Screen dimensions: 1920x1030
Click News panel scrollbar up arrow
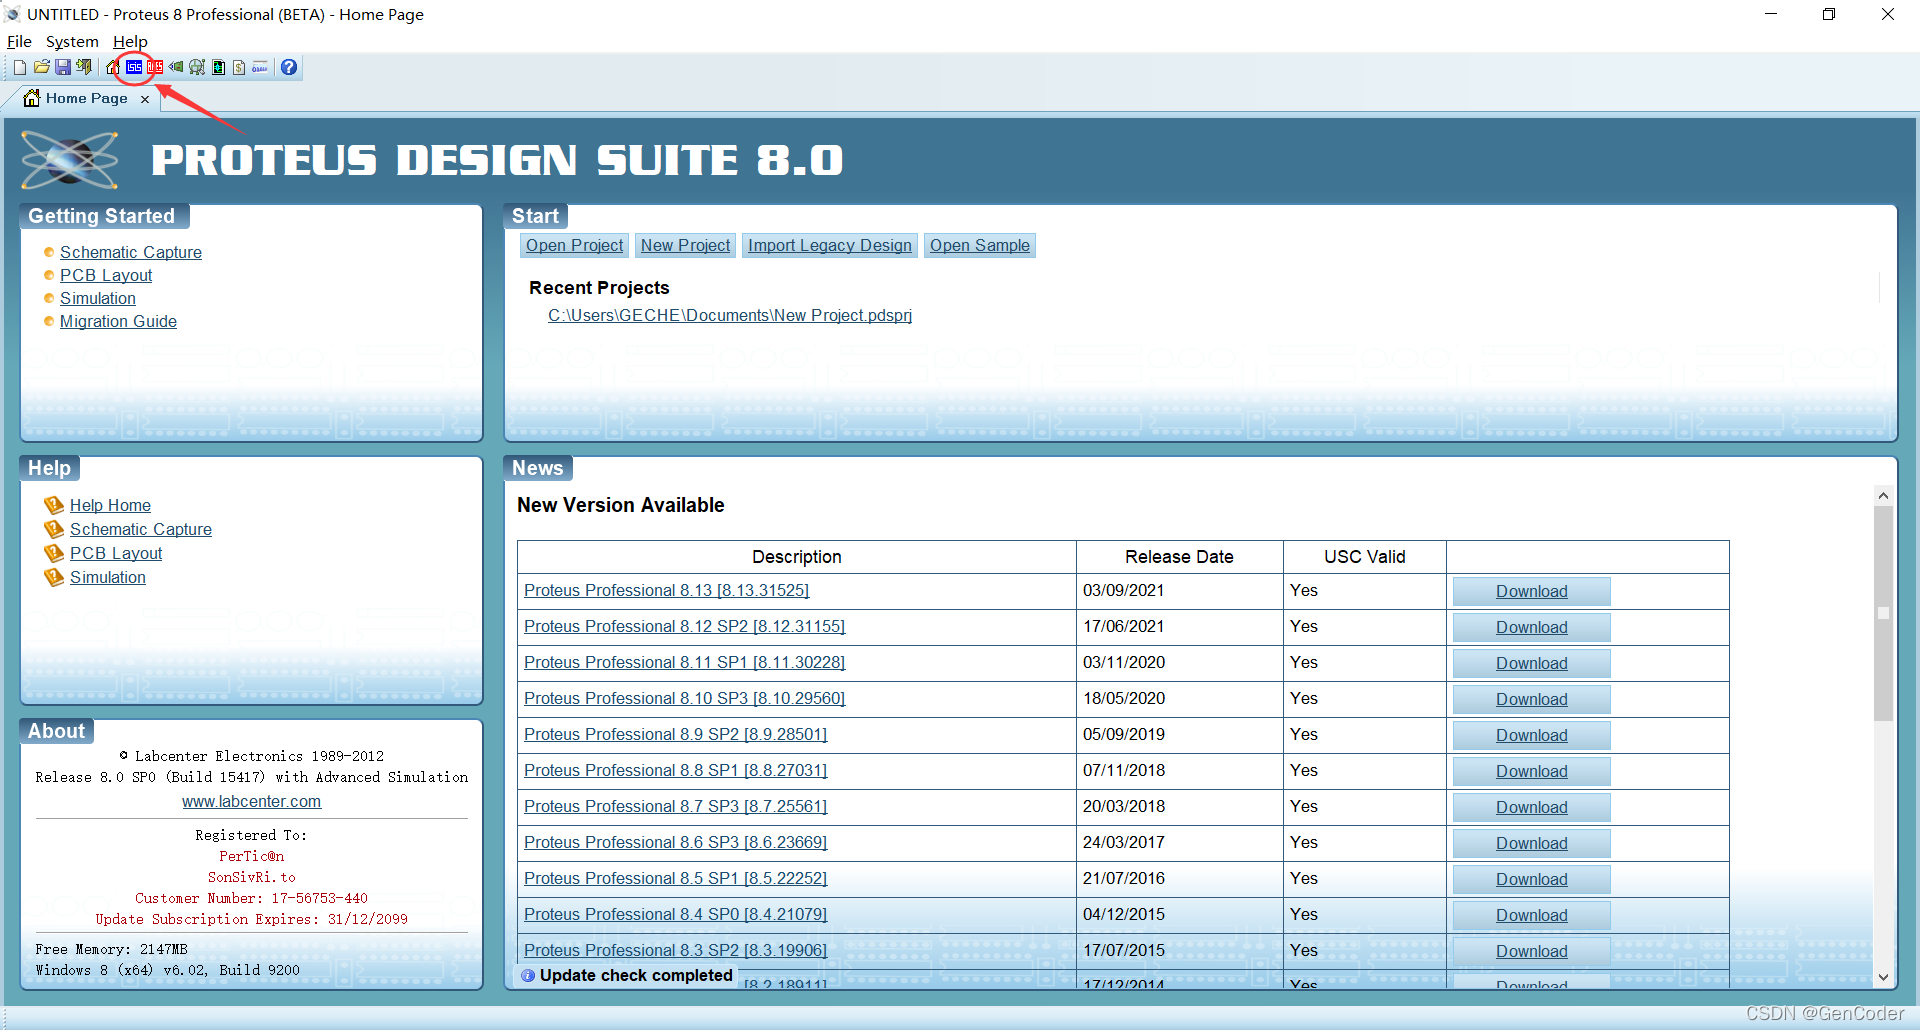[1883, 495]
